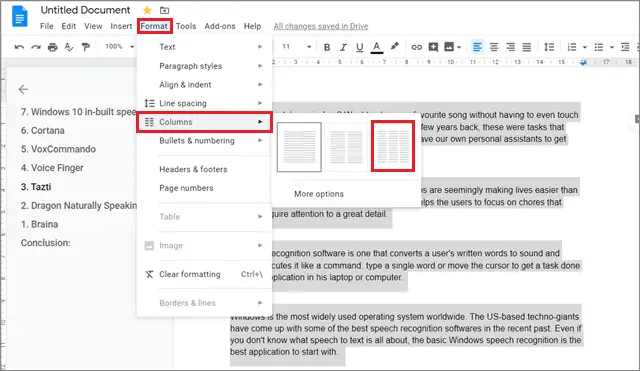Open numbered list dropdown arrow
The width and height of the screenshot is (640, 371).
[x=584, y=47]
